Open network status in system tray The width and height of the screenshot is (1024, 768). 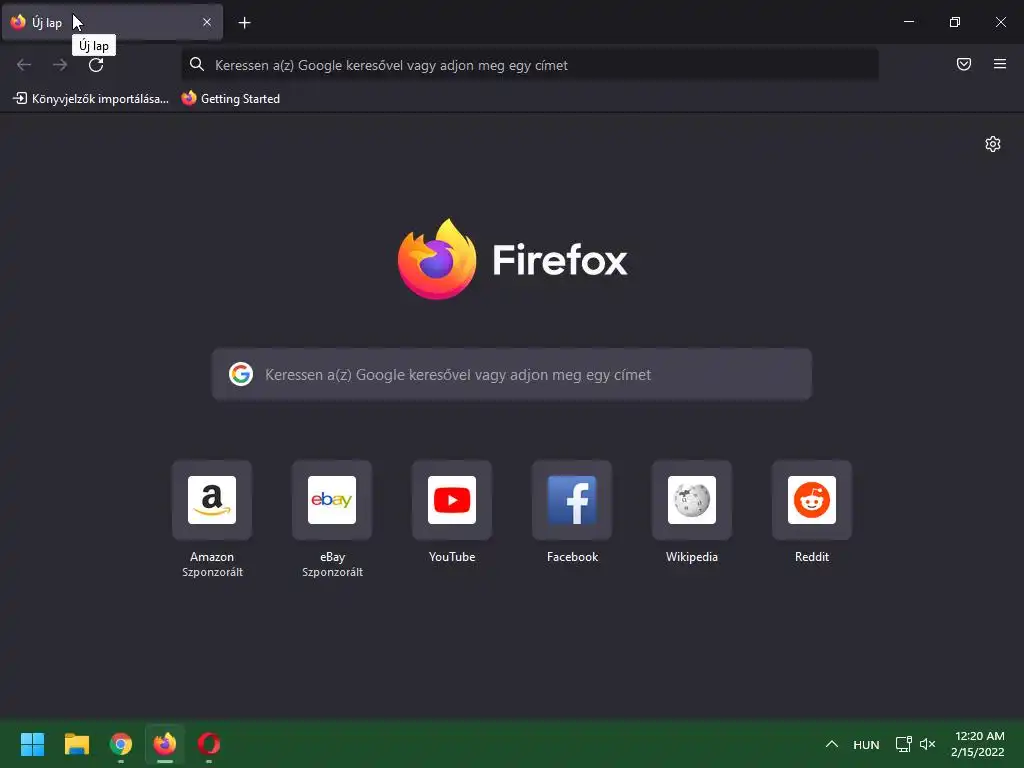(x=903, y=744)
